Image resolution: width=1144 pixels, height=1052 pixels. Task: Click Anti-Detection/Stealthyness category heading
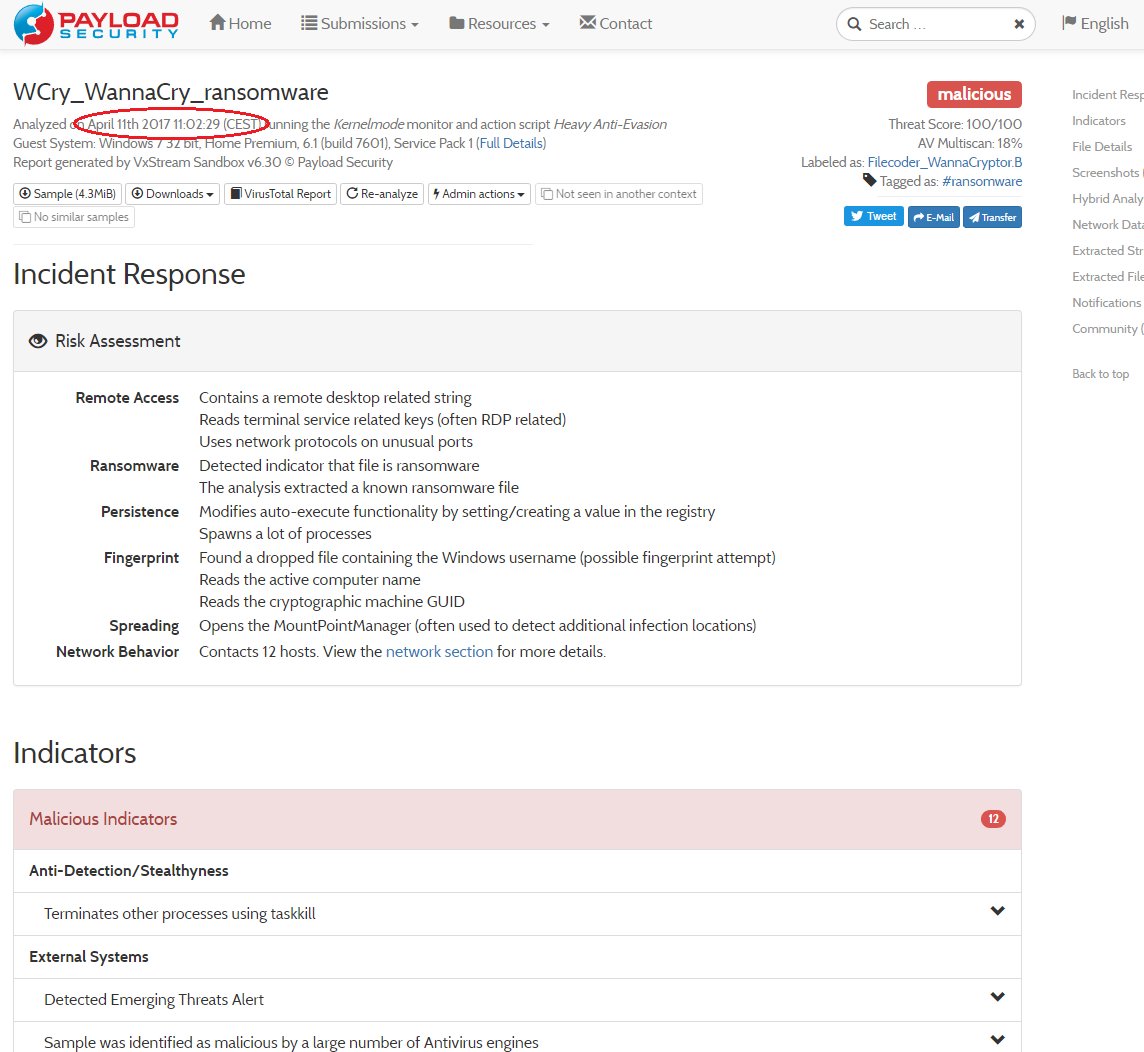[128, 870]
